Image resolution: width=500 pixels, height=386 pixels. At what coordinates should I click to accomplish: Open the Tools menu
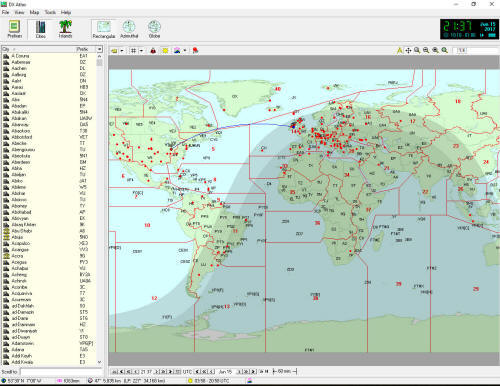[50, 12]
